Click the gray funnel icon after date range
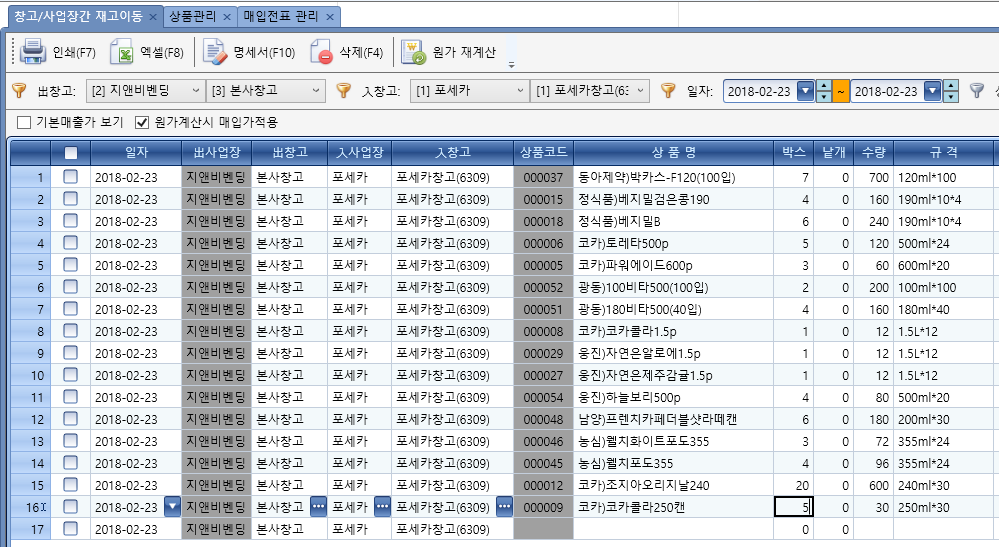Image resolution: width=1006 pixels, height=549 pixels. 976,90
